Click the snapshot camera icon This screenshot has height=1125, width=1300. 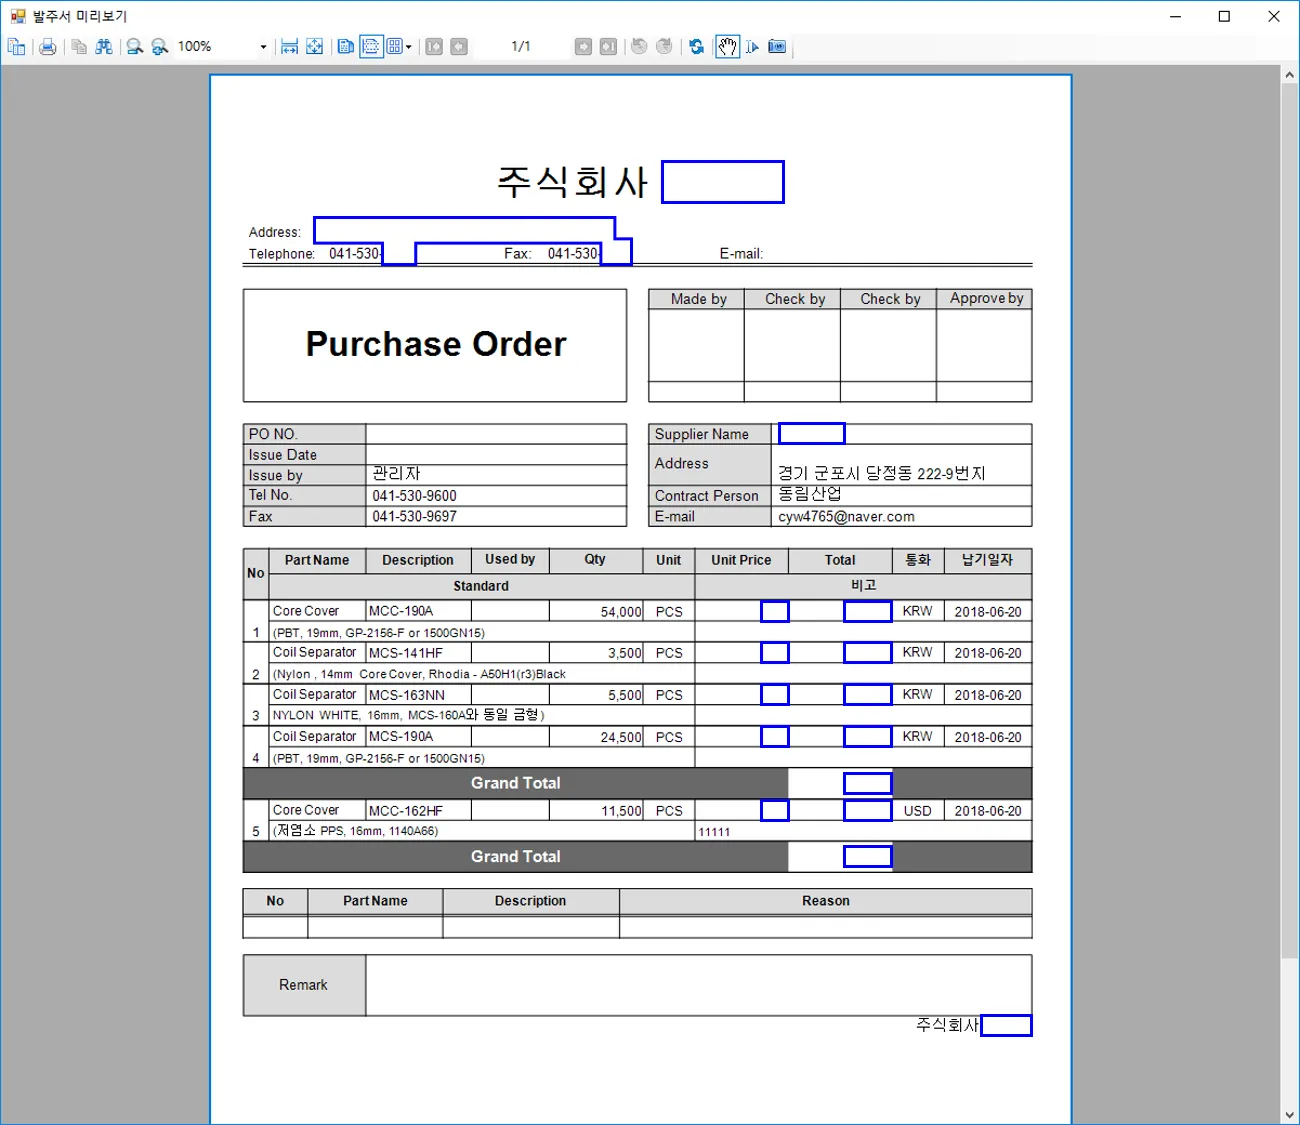pos(777,47)
